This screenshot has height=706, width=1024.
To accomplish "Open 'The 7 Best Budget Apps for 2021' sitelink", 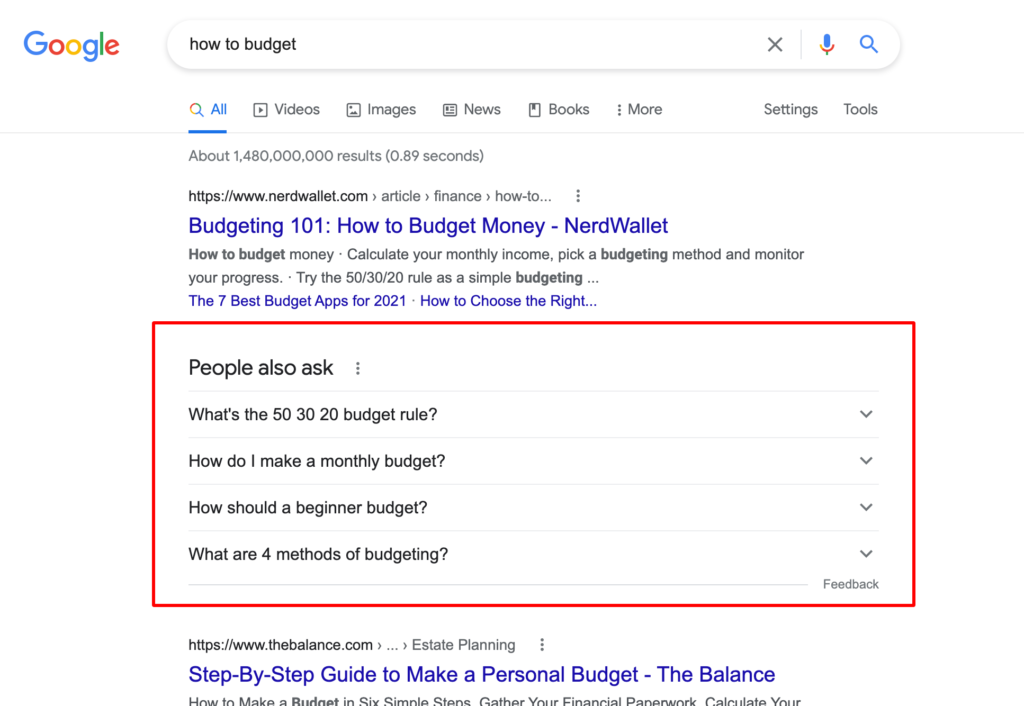I will point(297,301).
